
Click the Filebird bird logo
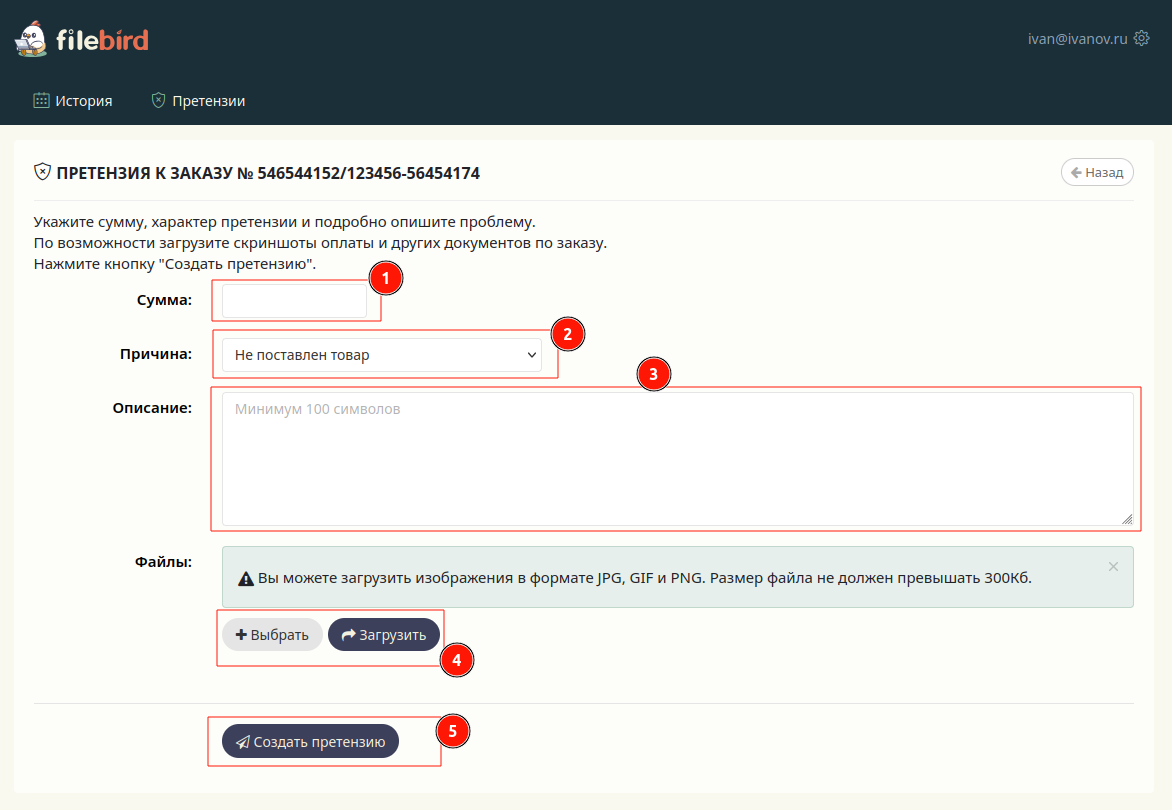pos(31,40)
